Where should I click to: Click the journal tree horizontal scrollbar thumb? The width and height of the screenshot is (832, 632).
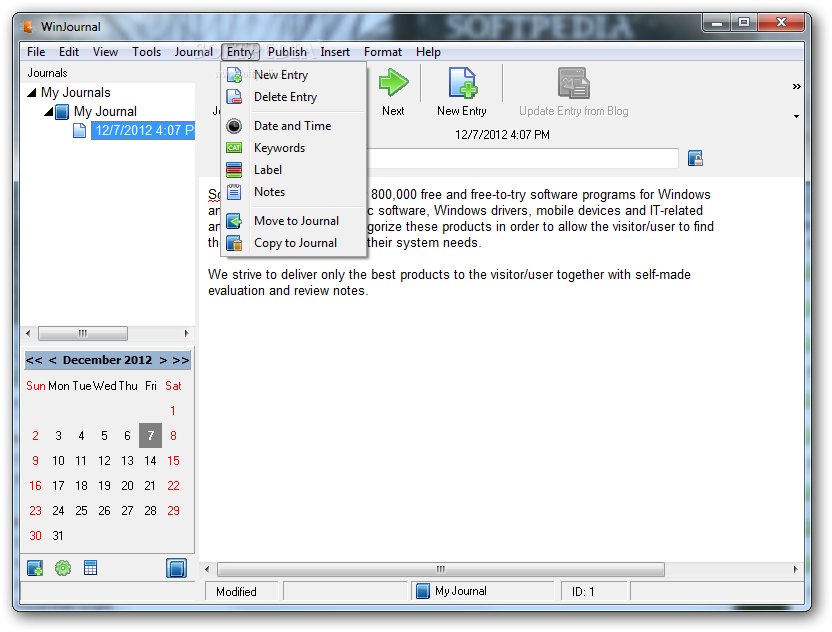point(83,333)
